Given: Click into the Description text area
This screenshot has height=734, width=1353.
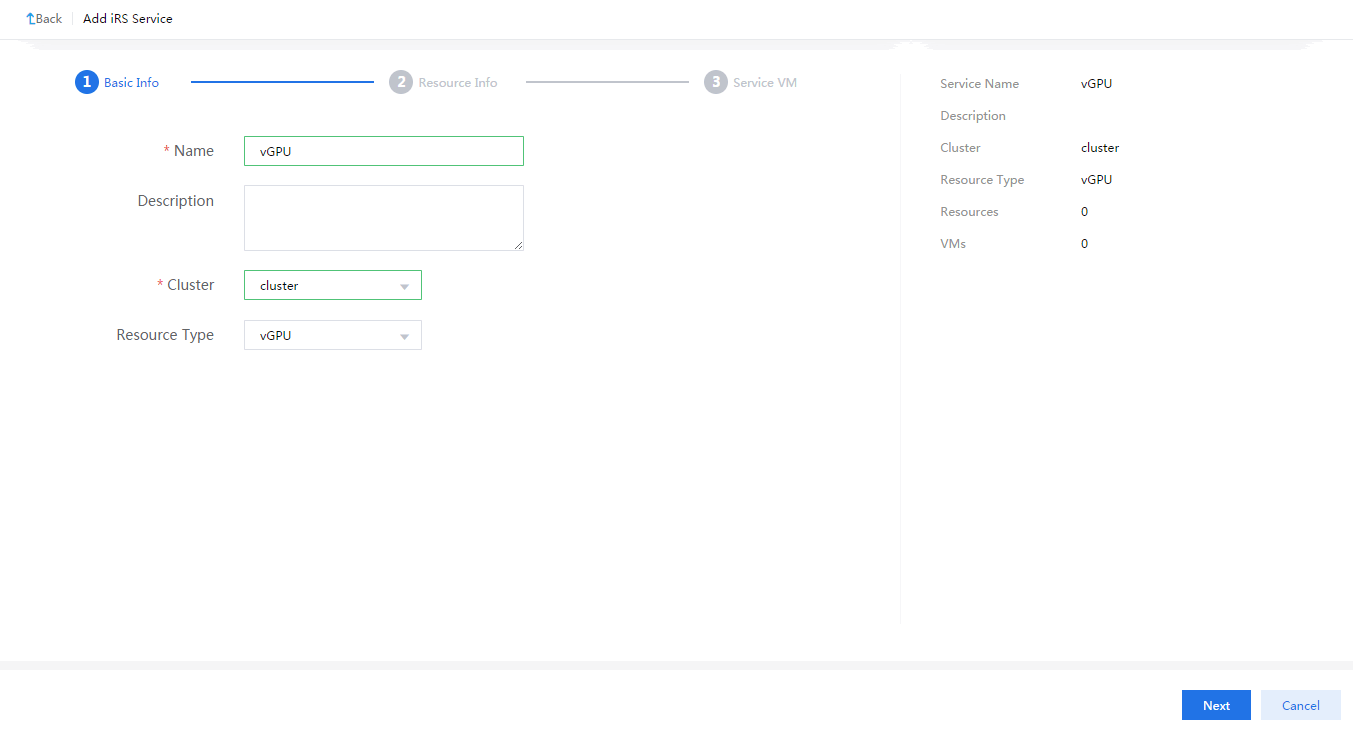Looking at the screenshot, I should pyautogui.click(x=384, y=218).
